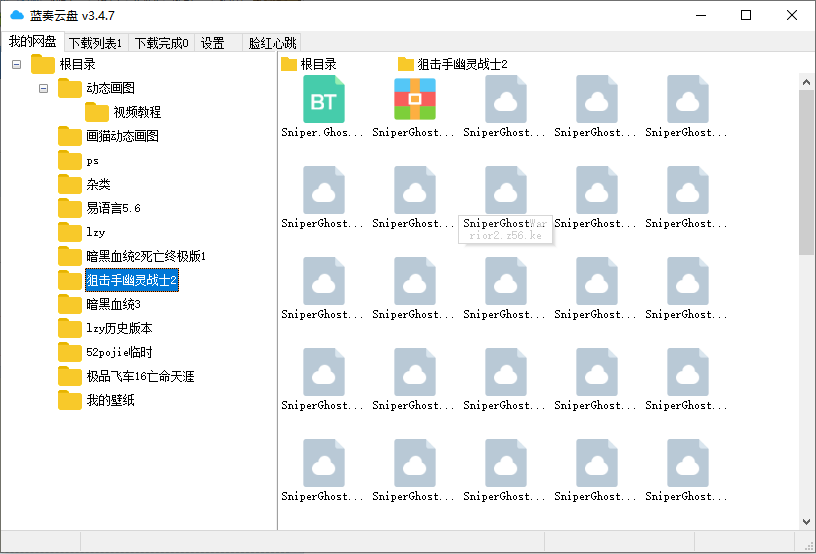Go to 根目录 in the path bar
Image resolution: width=816 pixels, height=554 pixels.
pos(309,64)
